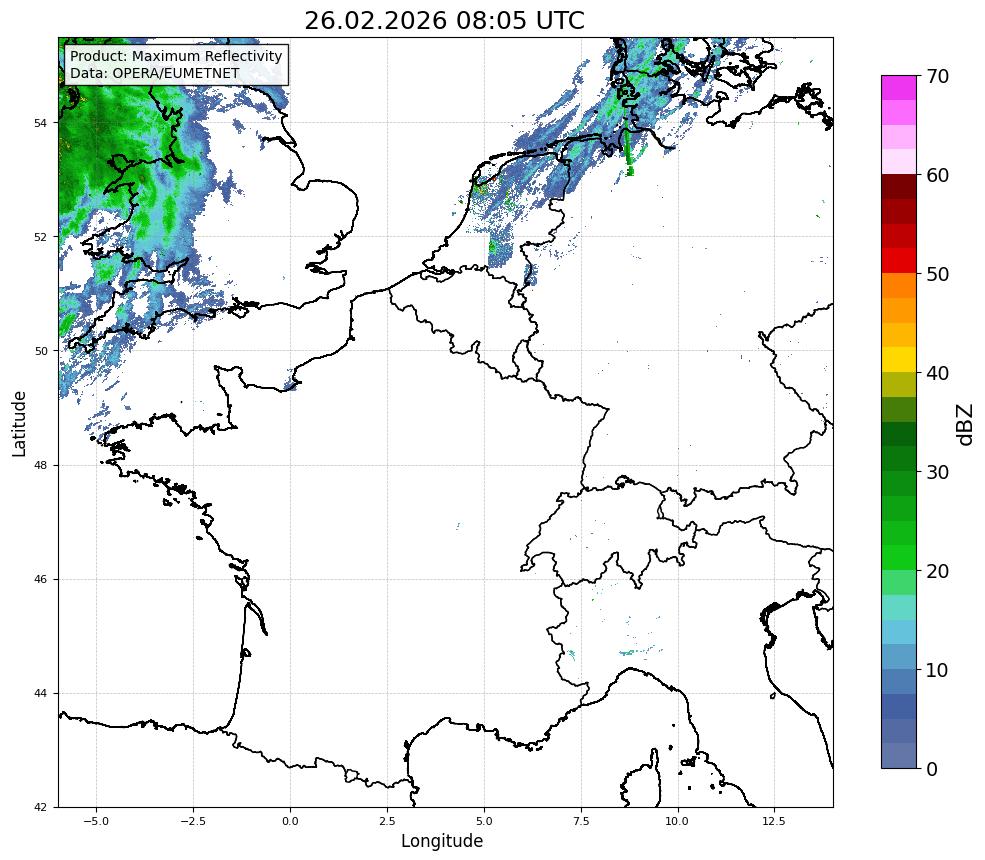Click the latitude tick label 42
Viewport: 985px width, 860px height.
pos(40,807)
